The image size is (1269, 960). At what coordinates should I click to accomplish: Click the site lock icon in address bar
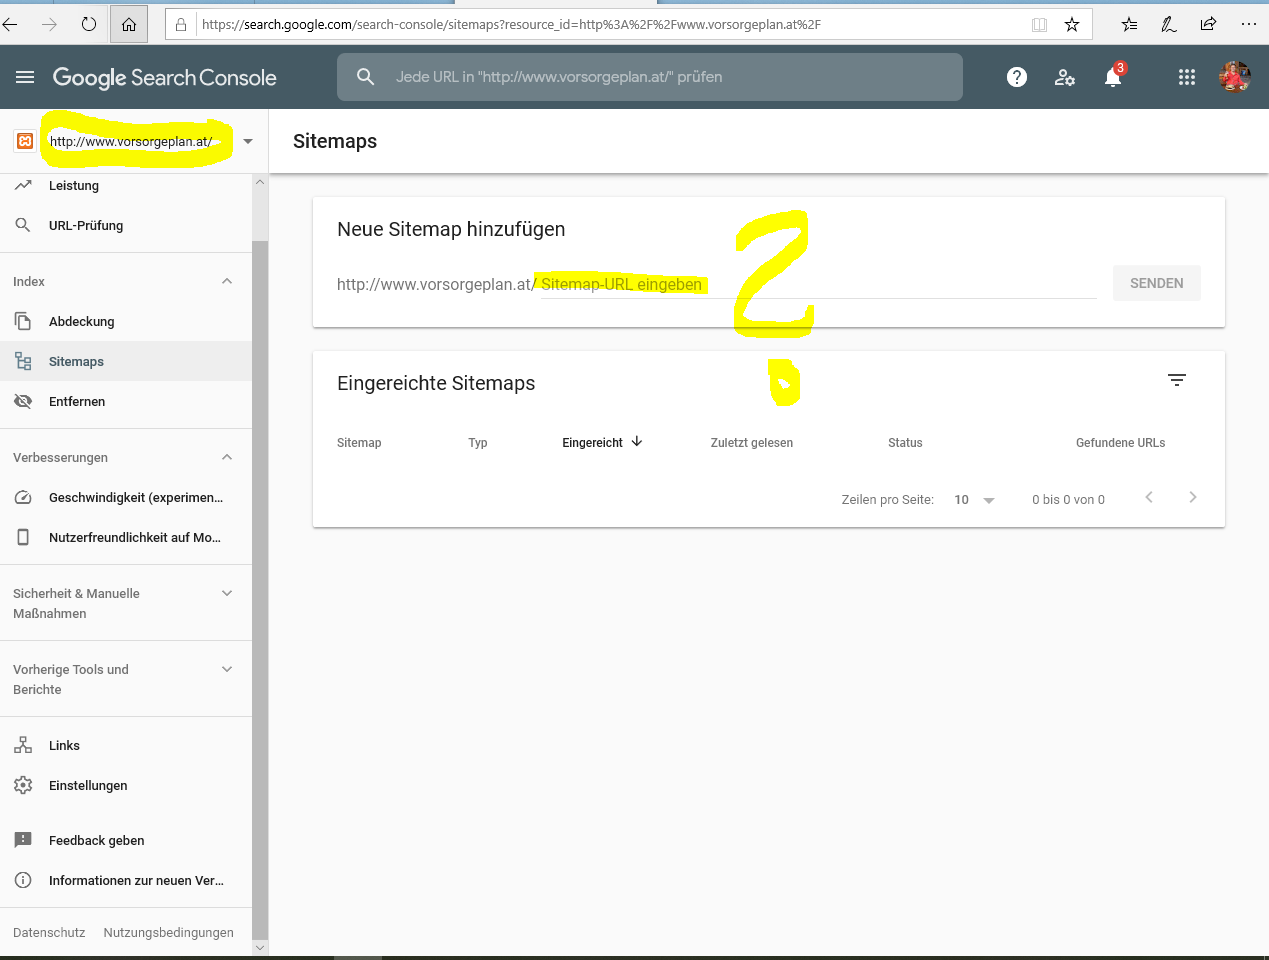[x=181, y=24]
